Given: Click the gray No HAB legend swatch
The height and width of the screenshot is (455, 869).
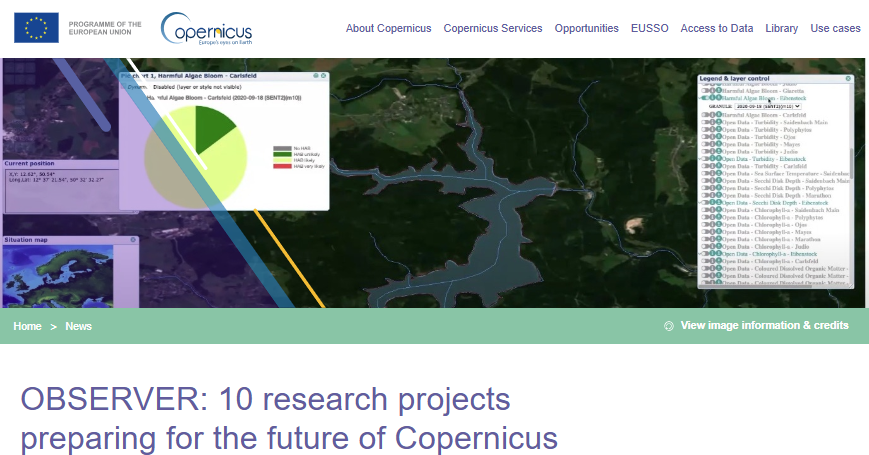Looking at the screenshot, I should pyautogui.click(x=282, y=149).
